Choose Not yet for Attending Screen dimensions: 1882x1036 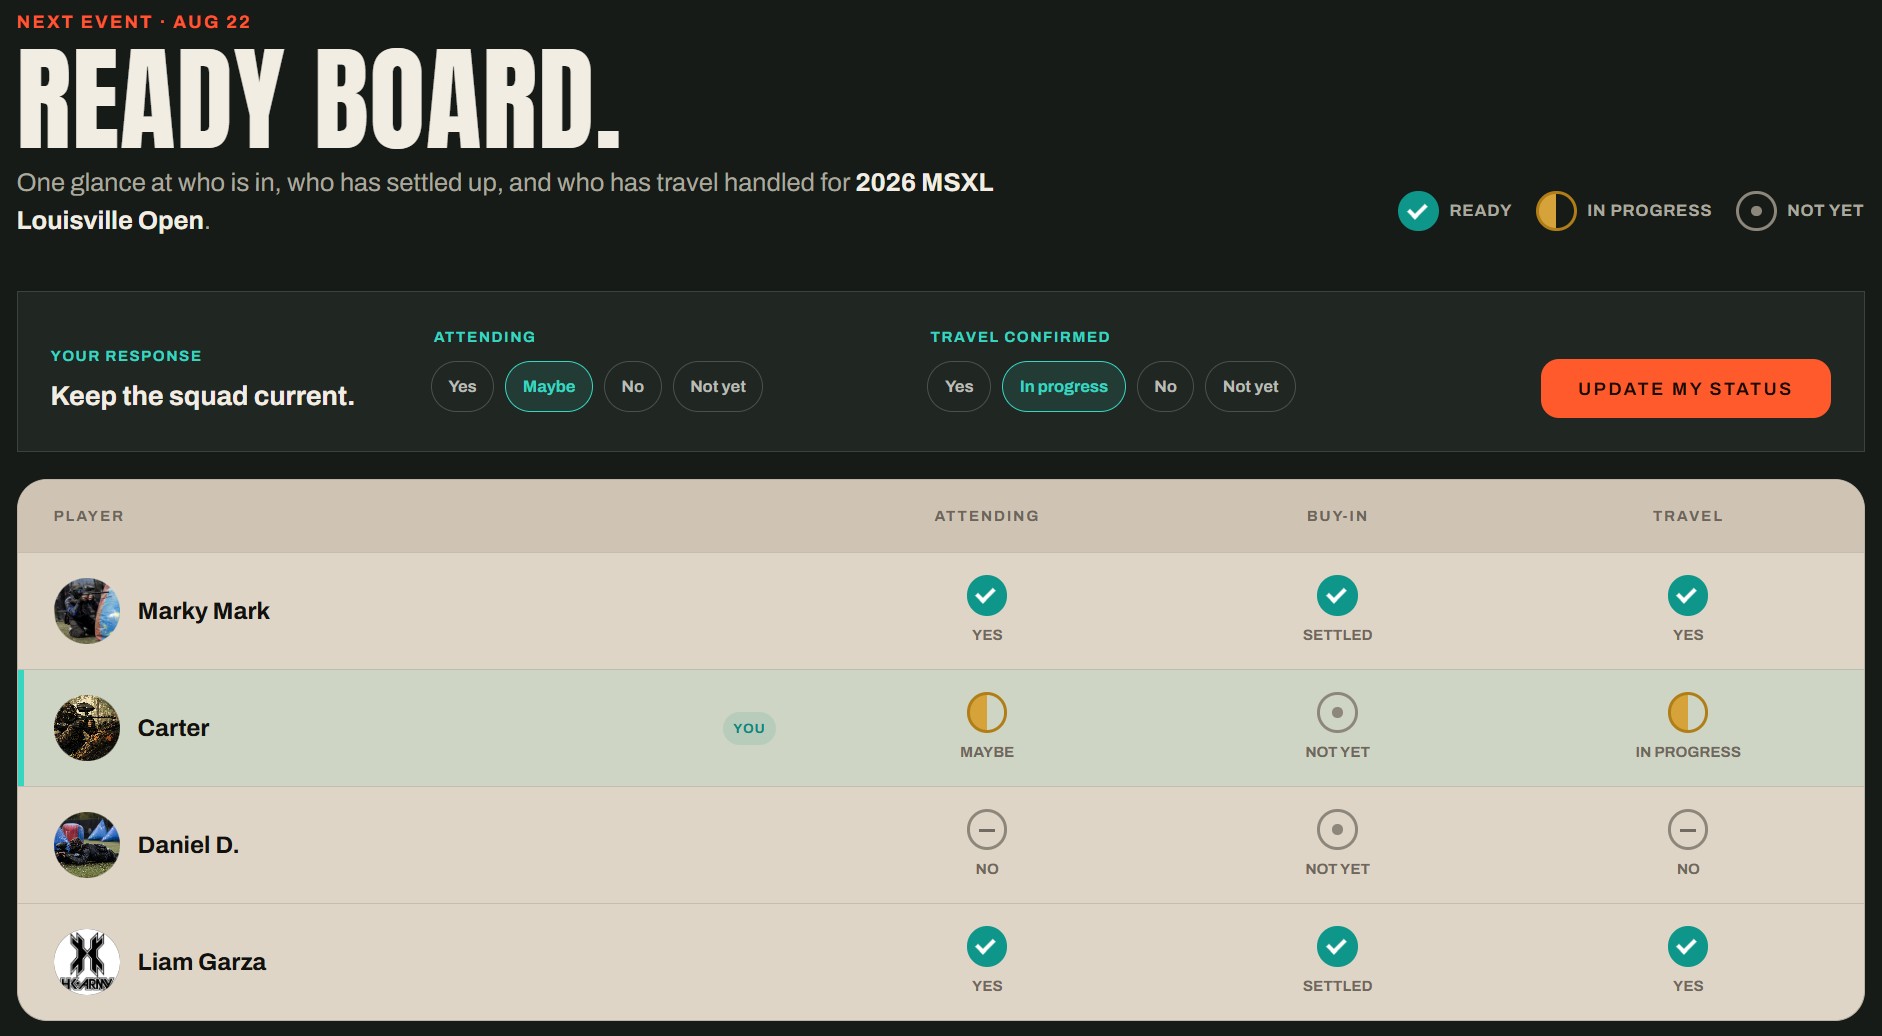(718, 387)
